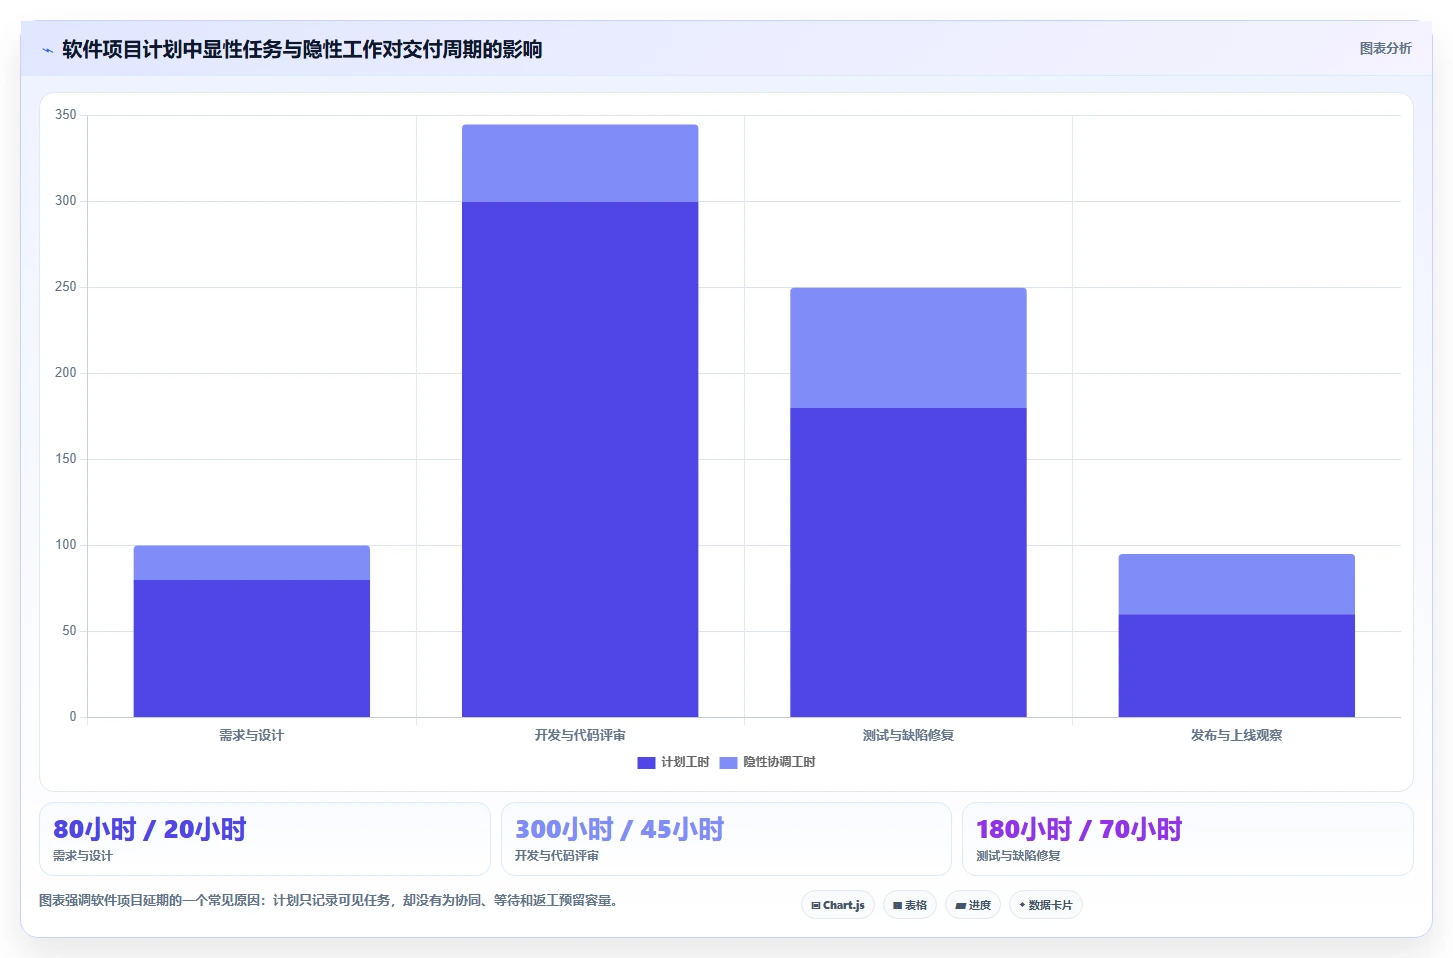Toggle the 计划工时 legend color swatch

point(646,762)
